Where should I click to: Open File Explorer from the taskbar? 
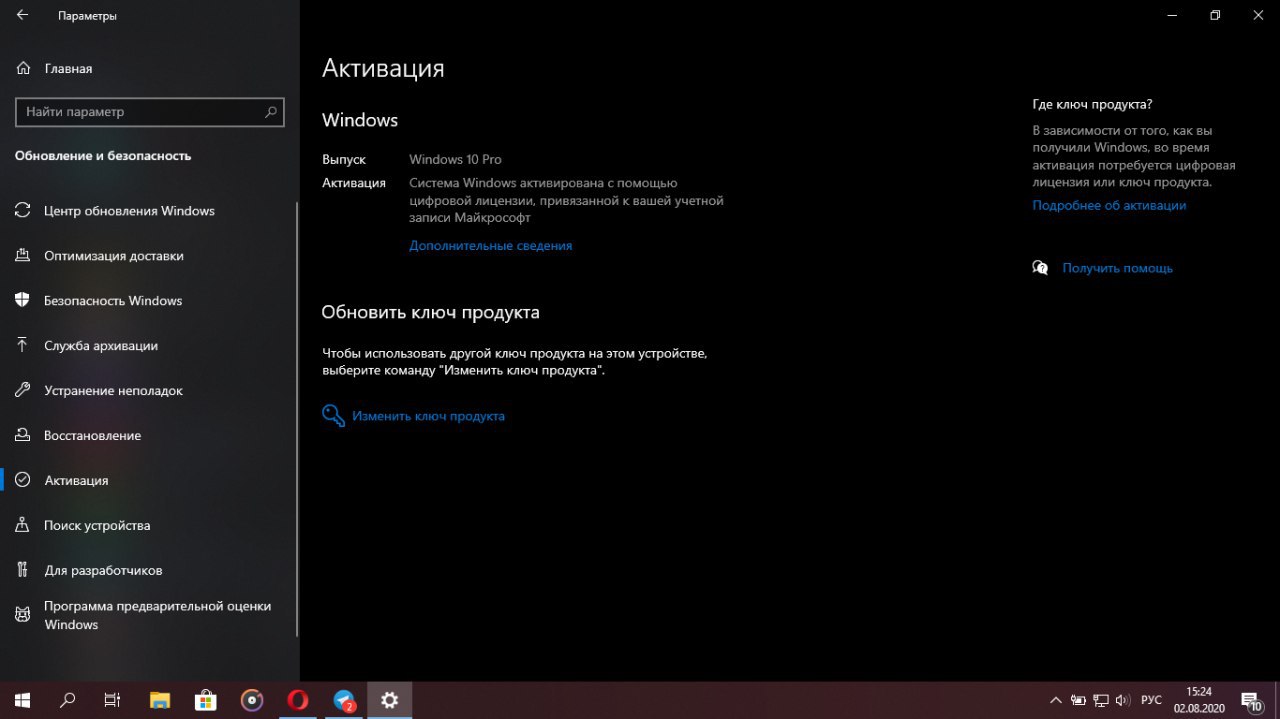point(159,700)
